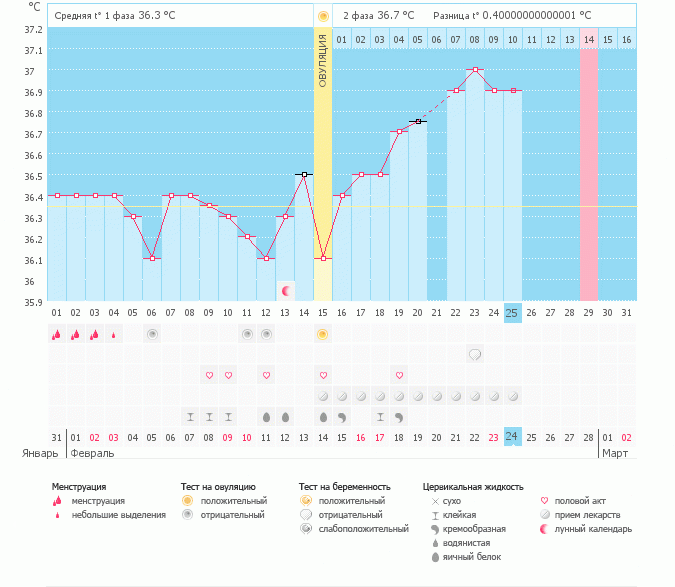Screen dimensions: 675x587
Task: Click the yellow ОВУЛЯЦИЯ column label
Action: (x=322, y=60)
